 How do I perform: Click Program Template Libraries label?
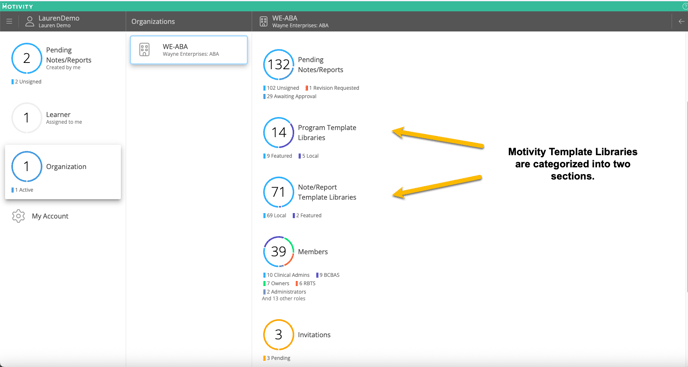[327, 133]
